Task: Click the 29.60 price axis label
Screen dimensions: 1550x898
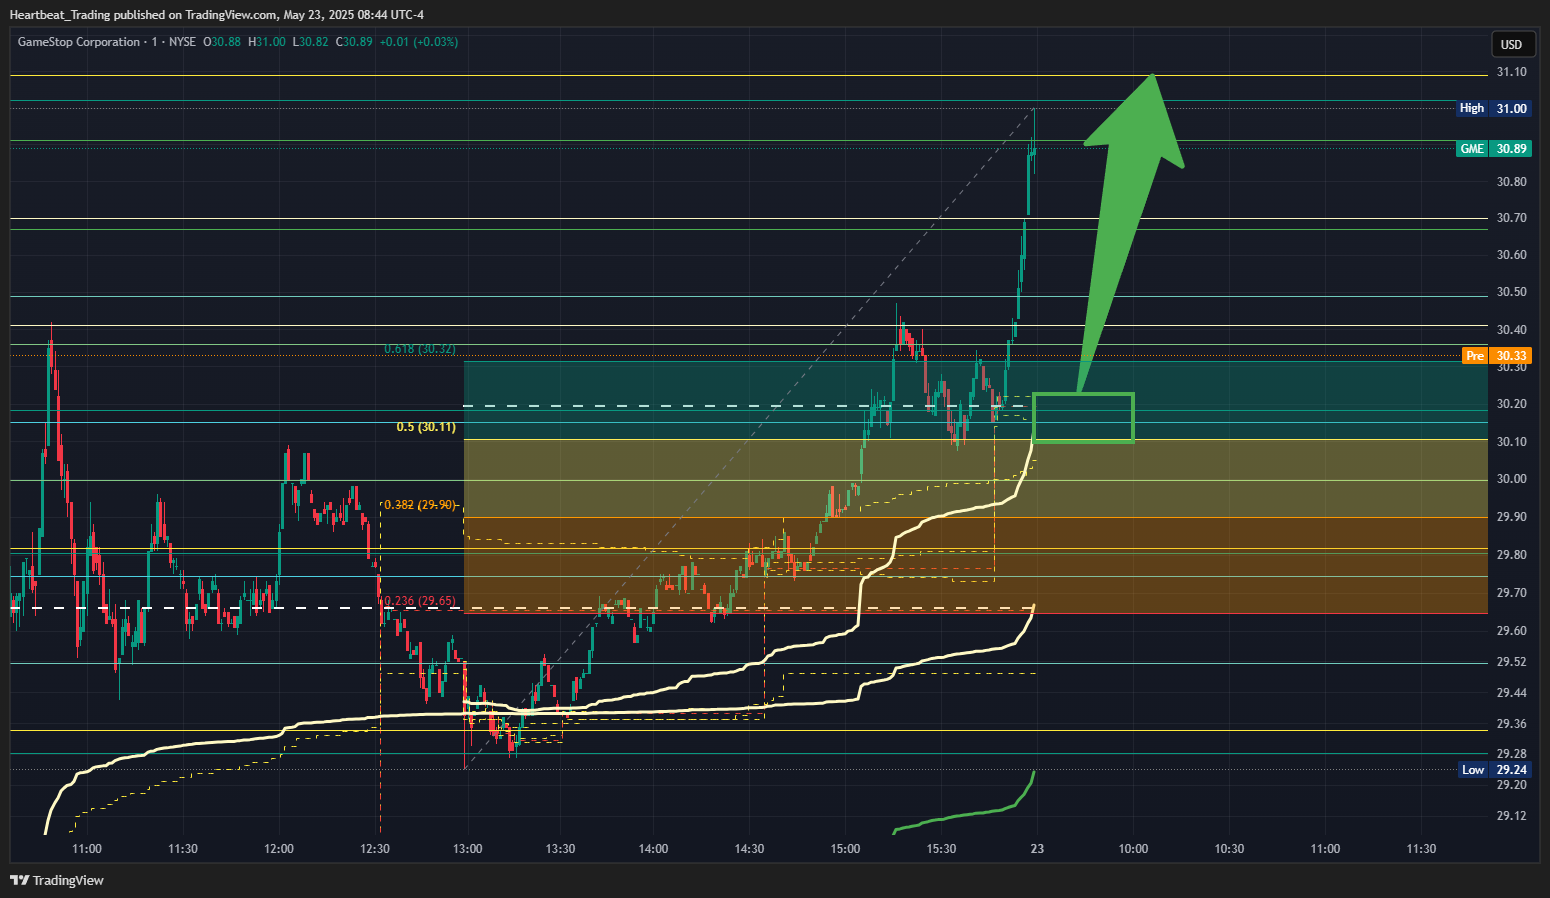Action: point(1511,631)
